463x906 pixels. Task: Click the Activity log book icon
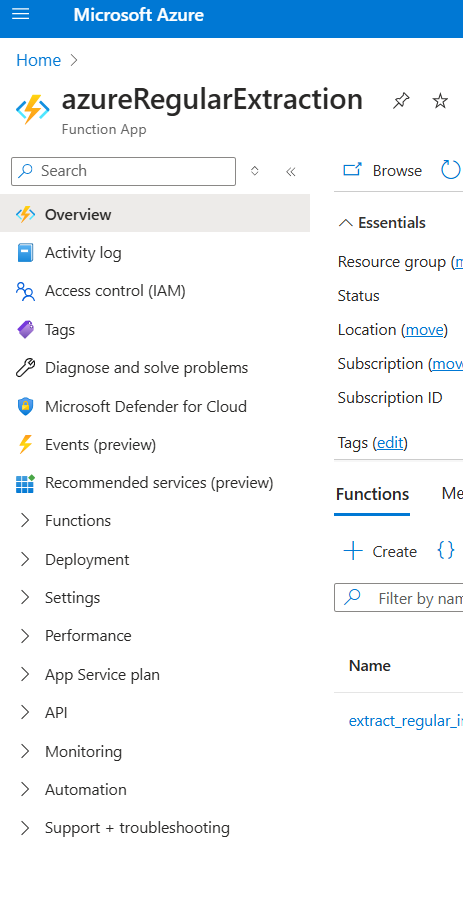pyautogui.click(x=25, y=253)
